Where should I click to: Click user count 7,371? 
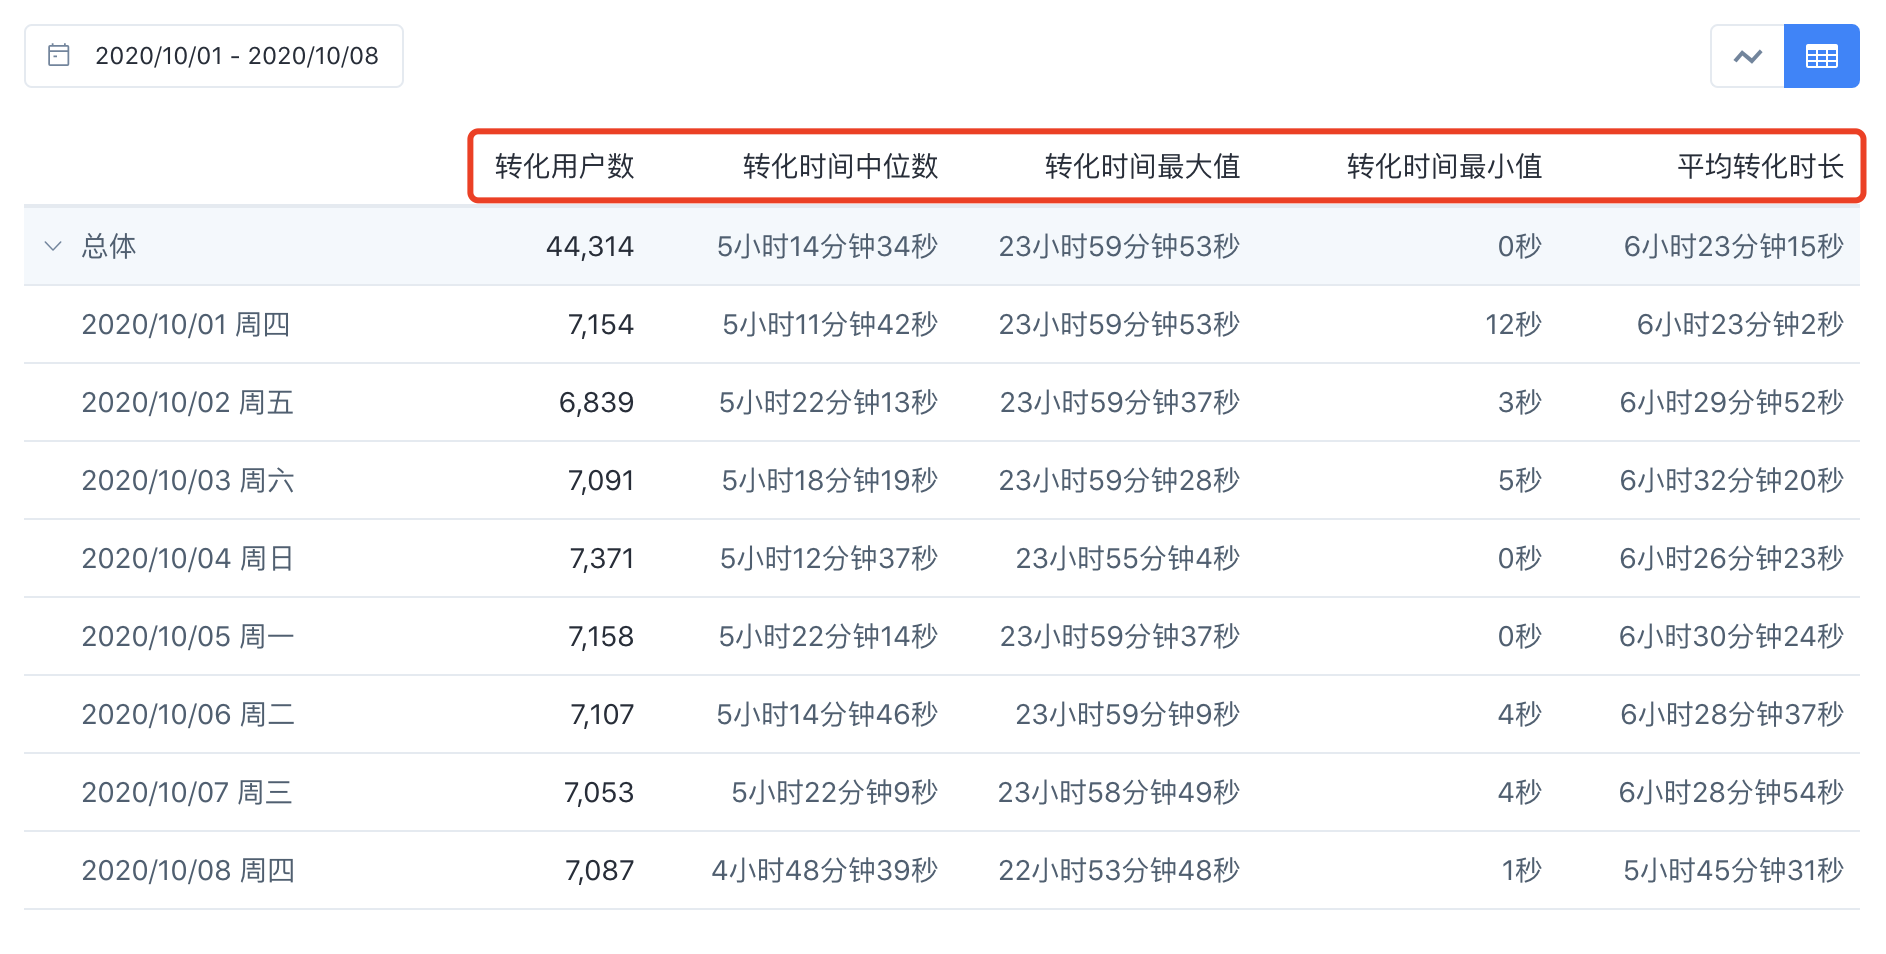click(x=602, y=558)
